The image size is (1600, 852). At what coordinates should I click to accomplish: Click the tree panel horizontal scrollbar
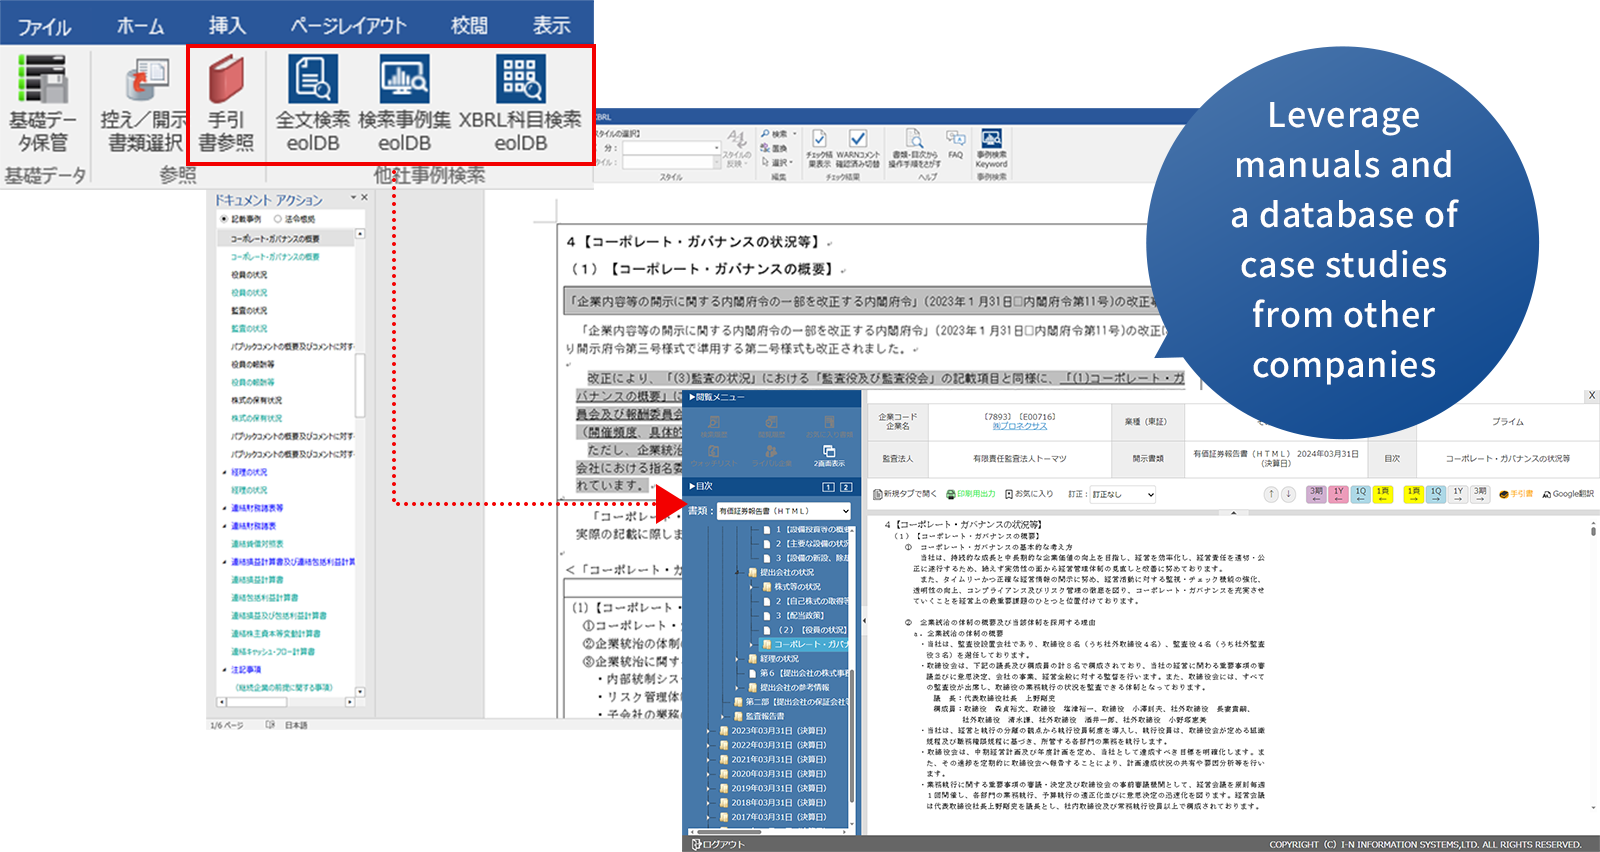(x=770, y=831)
